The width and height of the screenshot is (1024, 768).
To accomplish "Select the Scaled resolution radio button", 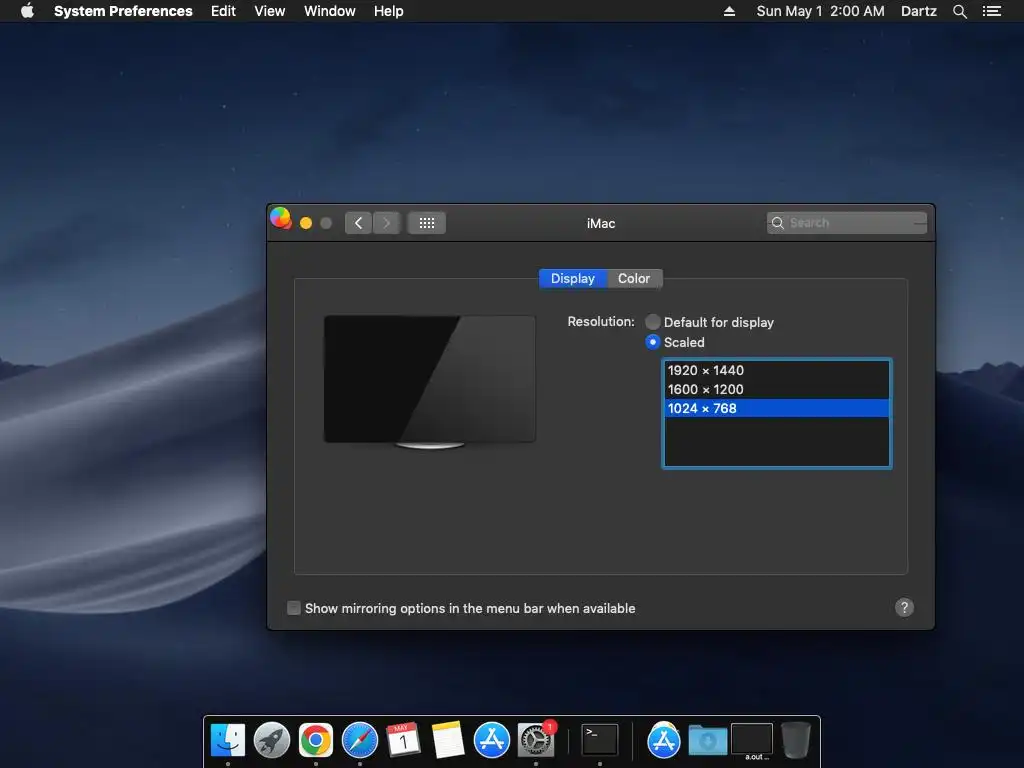I will 652,342.
